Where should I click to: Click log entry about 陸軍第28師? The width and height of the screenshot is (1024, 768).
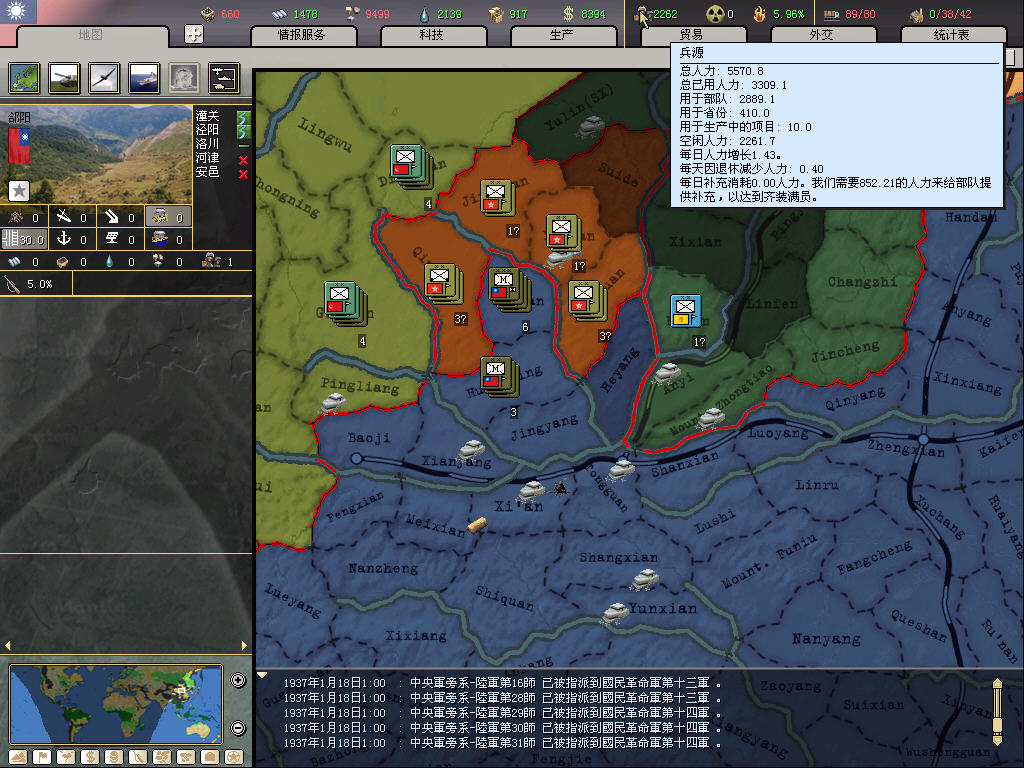pos(502,698)
